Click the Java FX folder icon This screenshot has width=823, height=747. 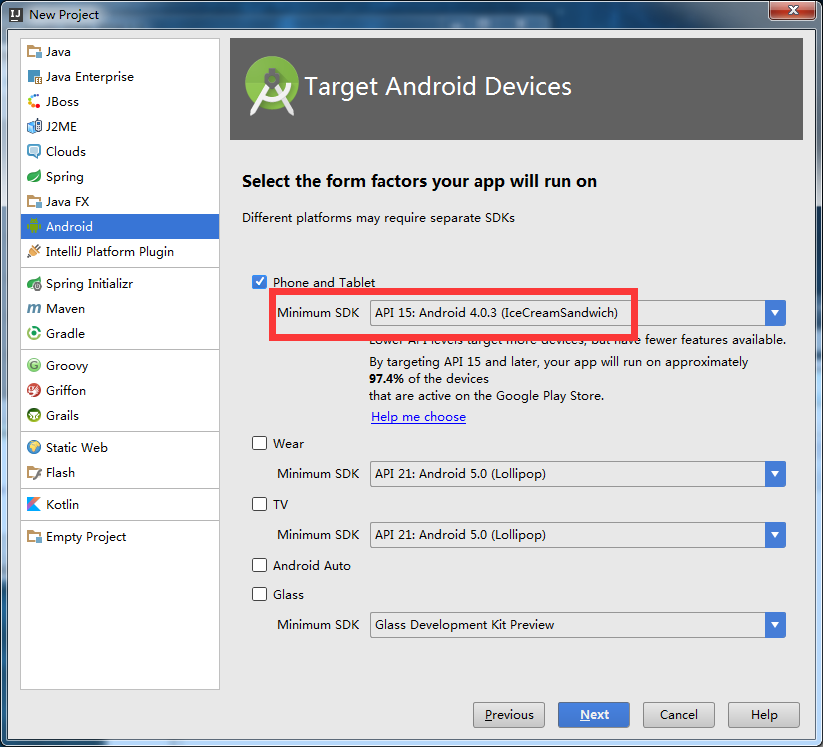pyautogui.click(x=34, y=202)
